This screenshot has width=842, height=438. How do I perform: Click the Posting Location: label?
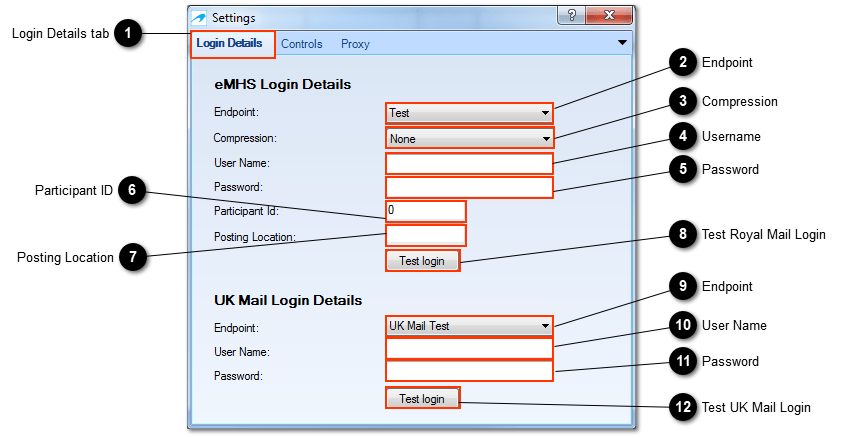coord(255,237)
